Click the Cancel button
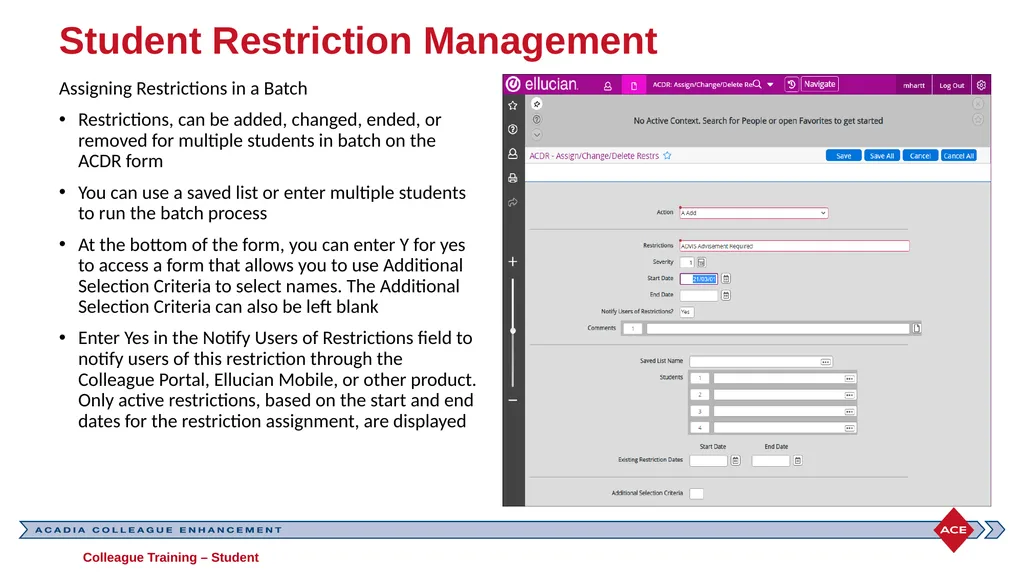This screenshot has height=575, width=1024. pos(920,156)
